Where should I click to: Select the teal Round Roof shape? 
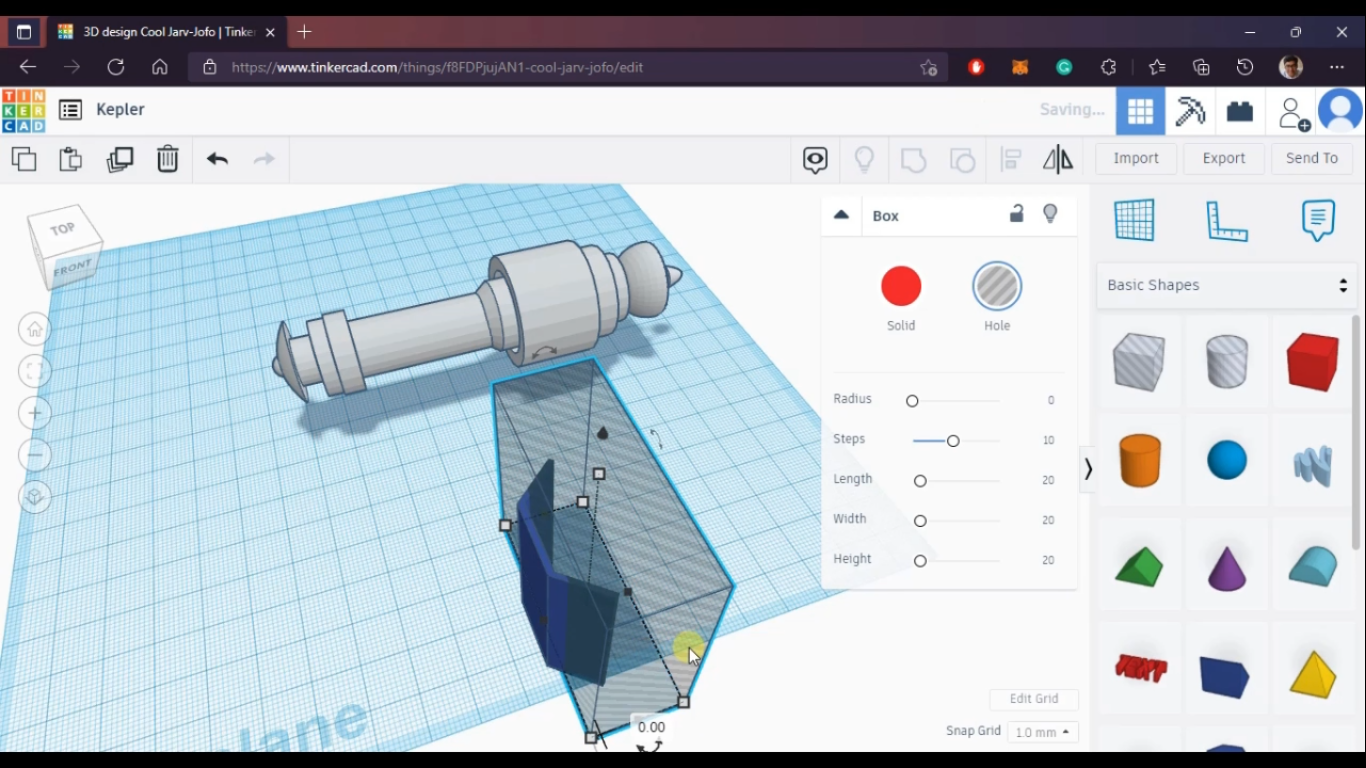[x=1312, y=566]
